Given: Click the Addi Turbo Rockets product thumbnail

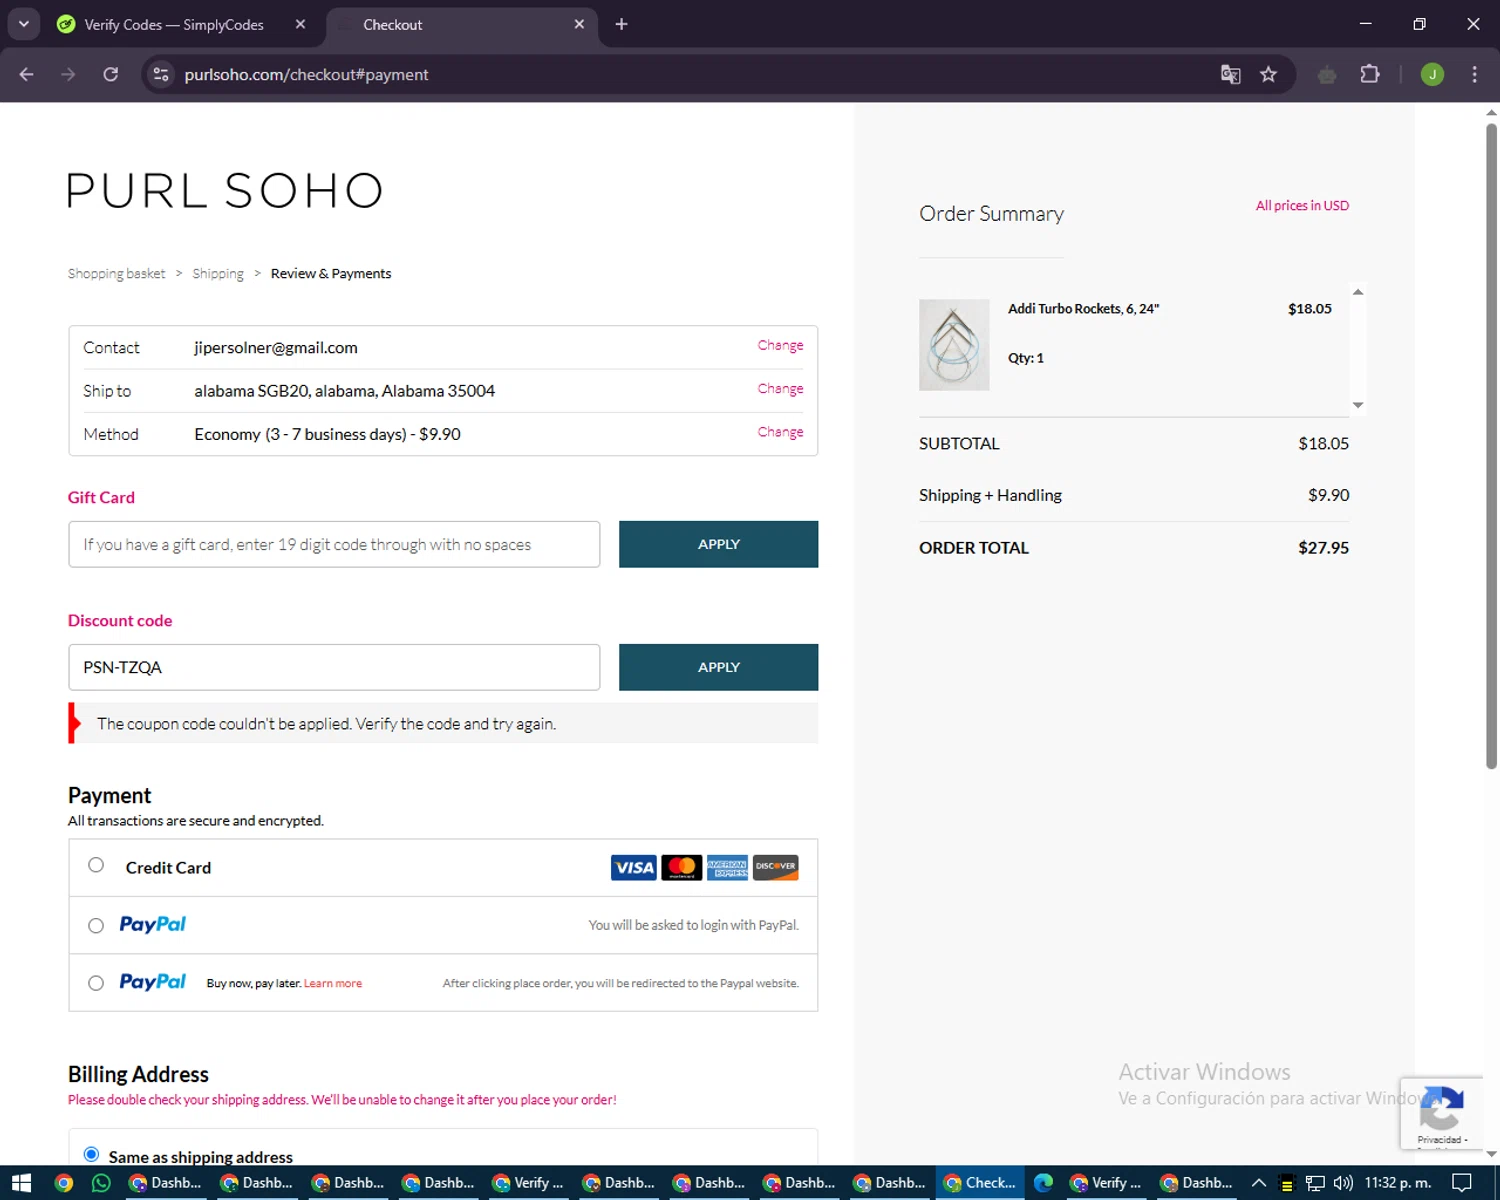Looking at the screenshot, I should pos(954,344).
